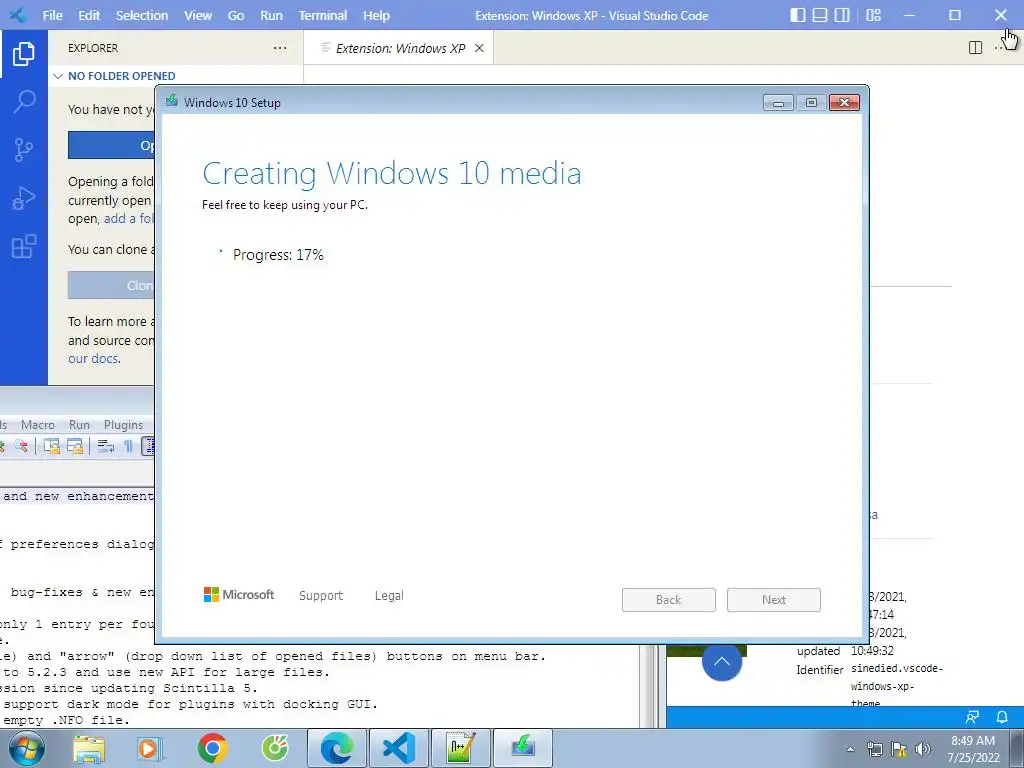
Task: Switch to Visual Studio Code on the taskbar
Action: [399, 748]
